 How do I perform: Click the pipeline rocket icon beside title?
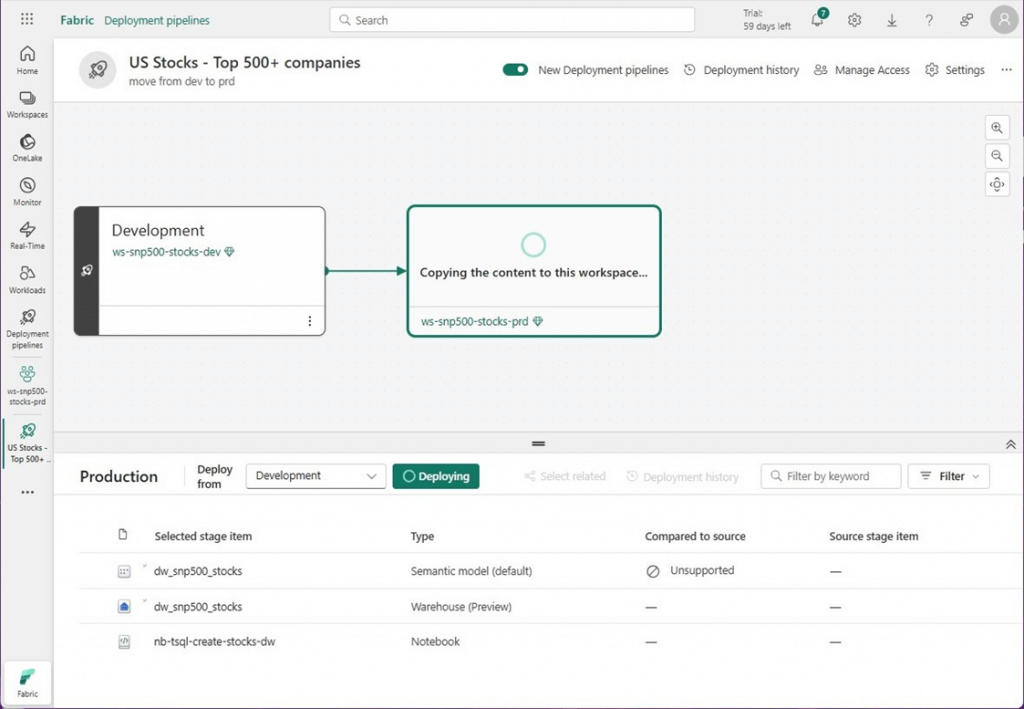(x=97, y=70)
